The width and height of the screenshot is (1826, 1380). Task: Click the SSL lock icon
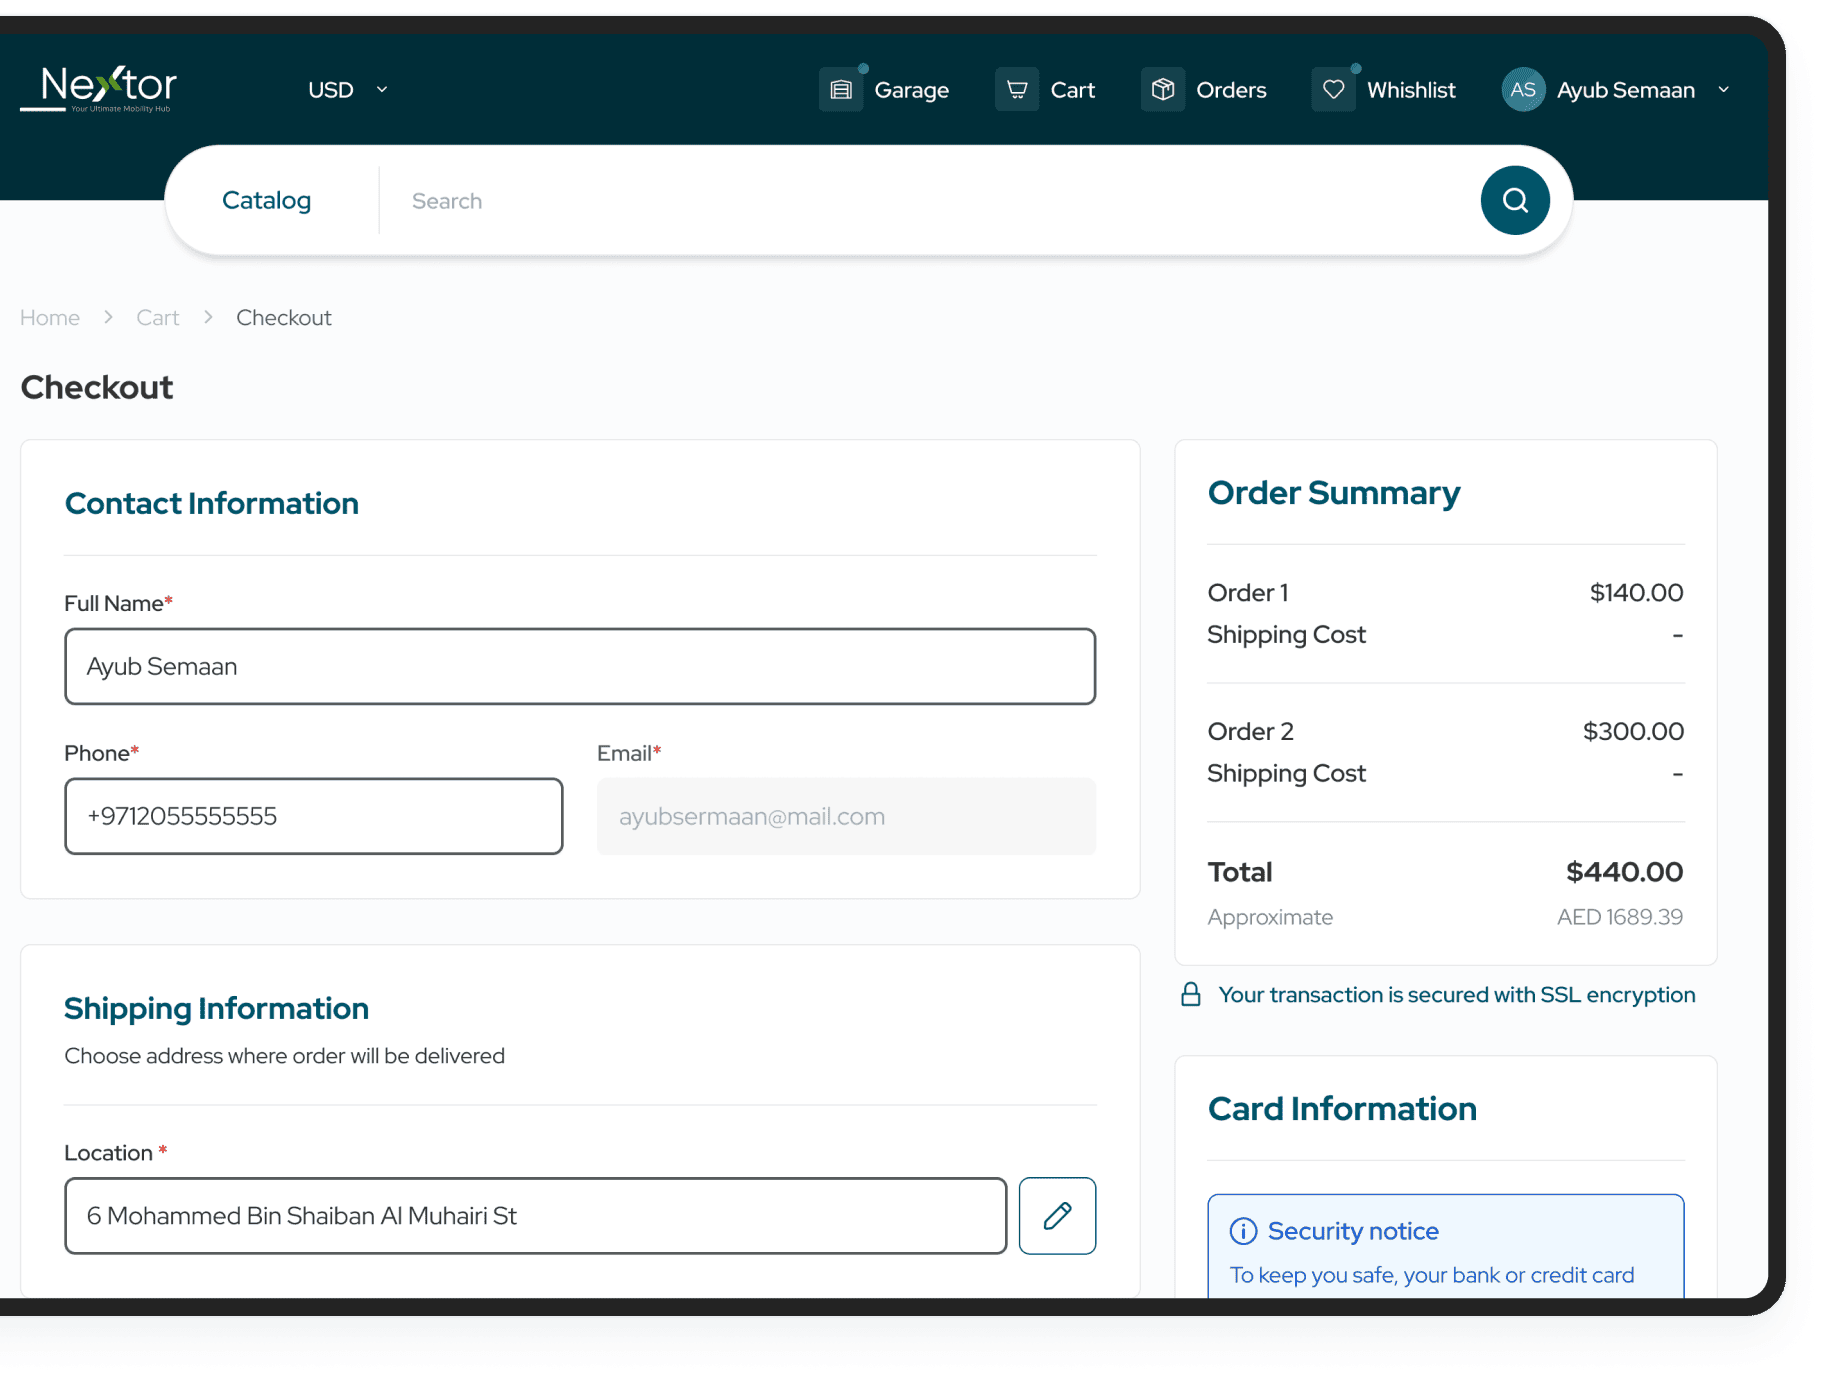click(1190, 994)
